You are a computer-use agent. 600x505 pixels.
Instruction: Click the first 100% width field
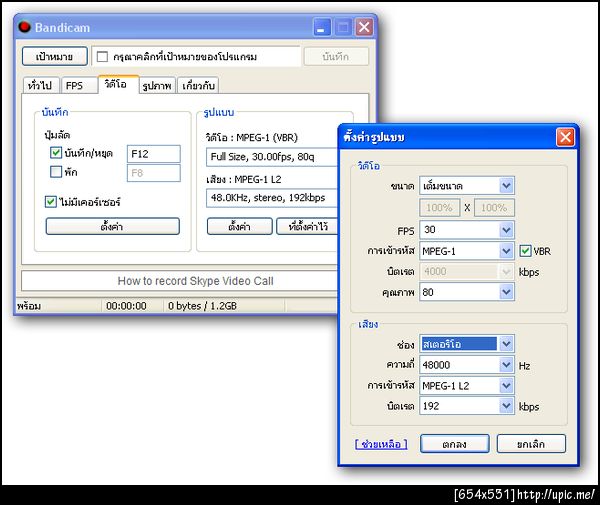440,208
